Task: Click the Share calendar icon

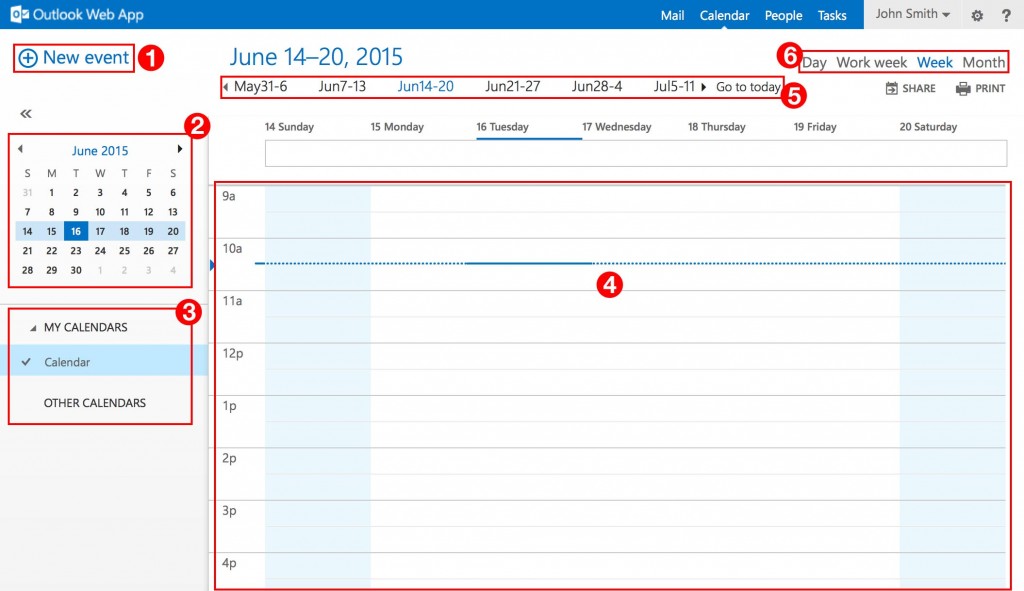Action: click(892, 88)
